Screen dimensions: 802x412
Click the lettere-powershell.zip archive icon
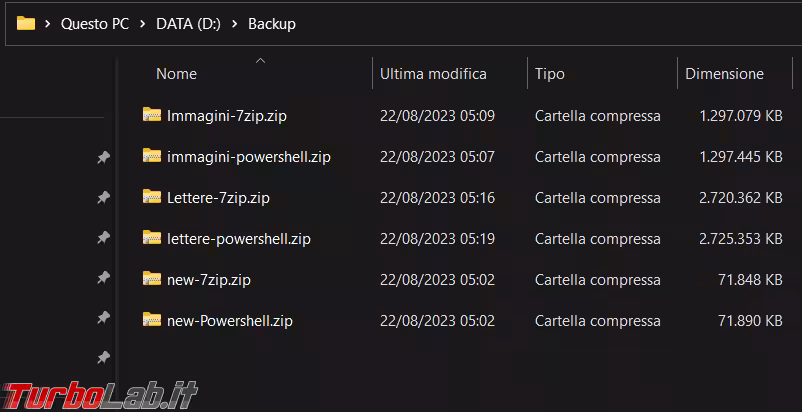(x=152, y=238)
